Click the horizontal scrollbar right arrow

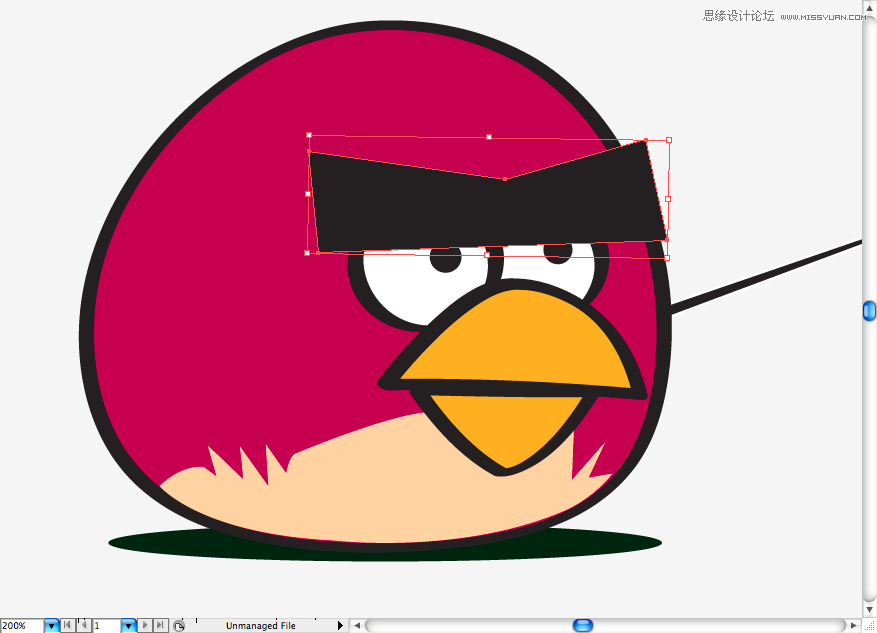(854, 626)
